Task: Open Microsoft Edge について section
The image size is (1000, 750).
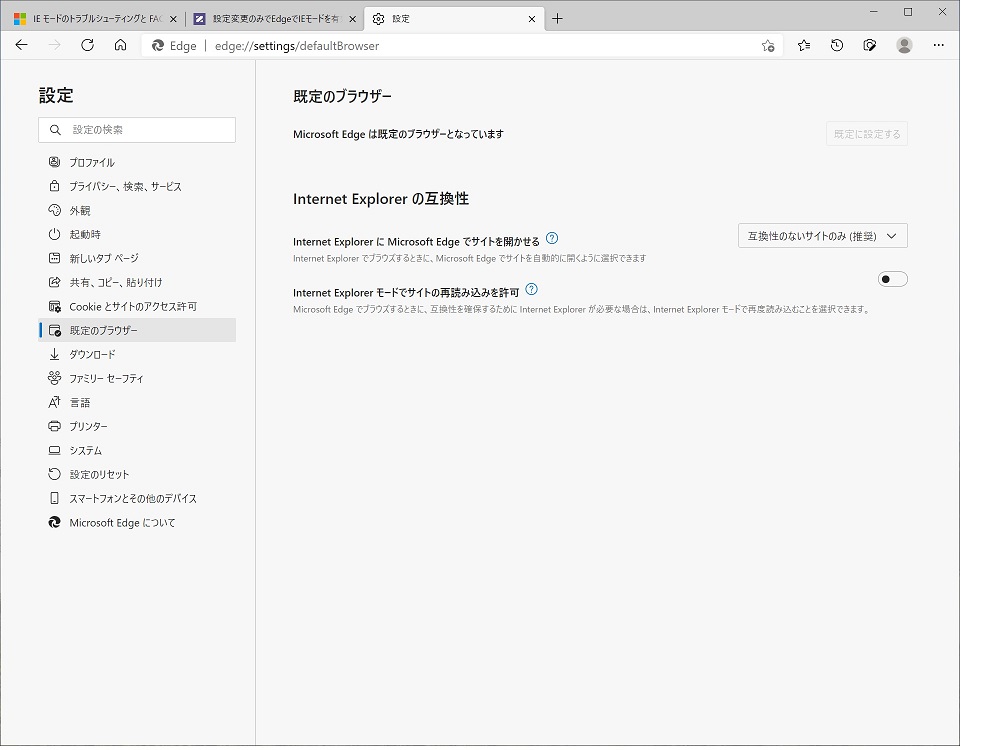Action: pos(137,522)
